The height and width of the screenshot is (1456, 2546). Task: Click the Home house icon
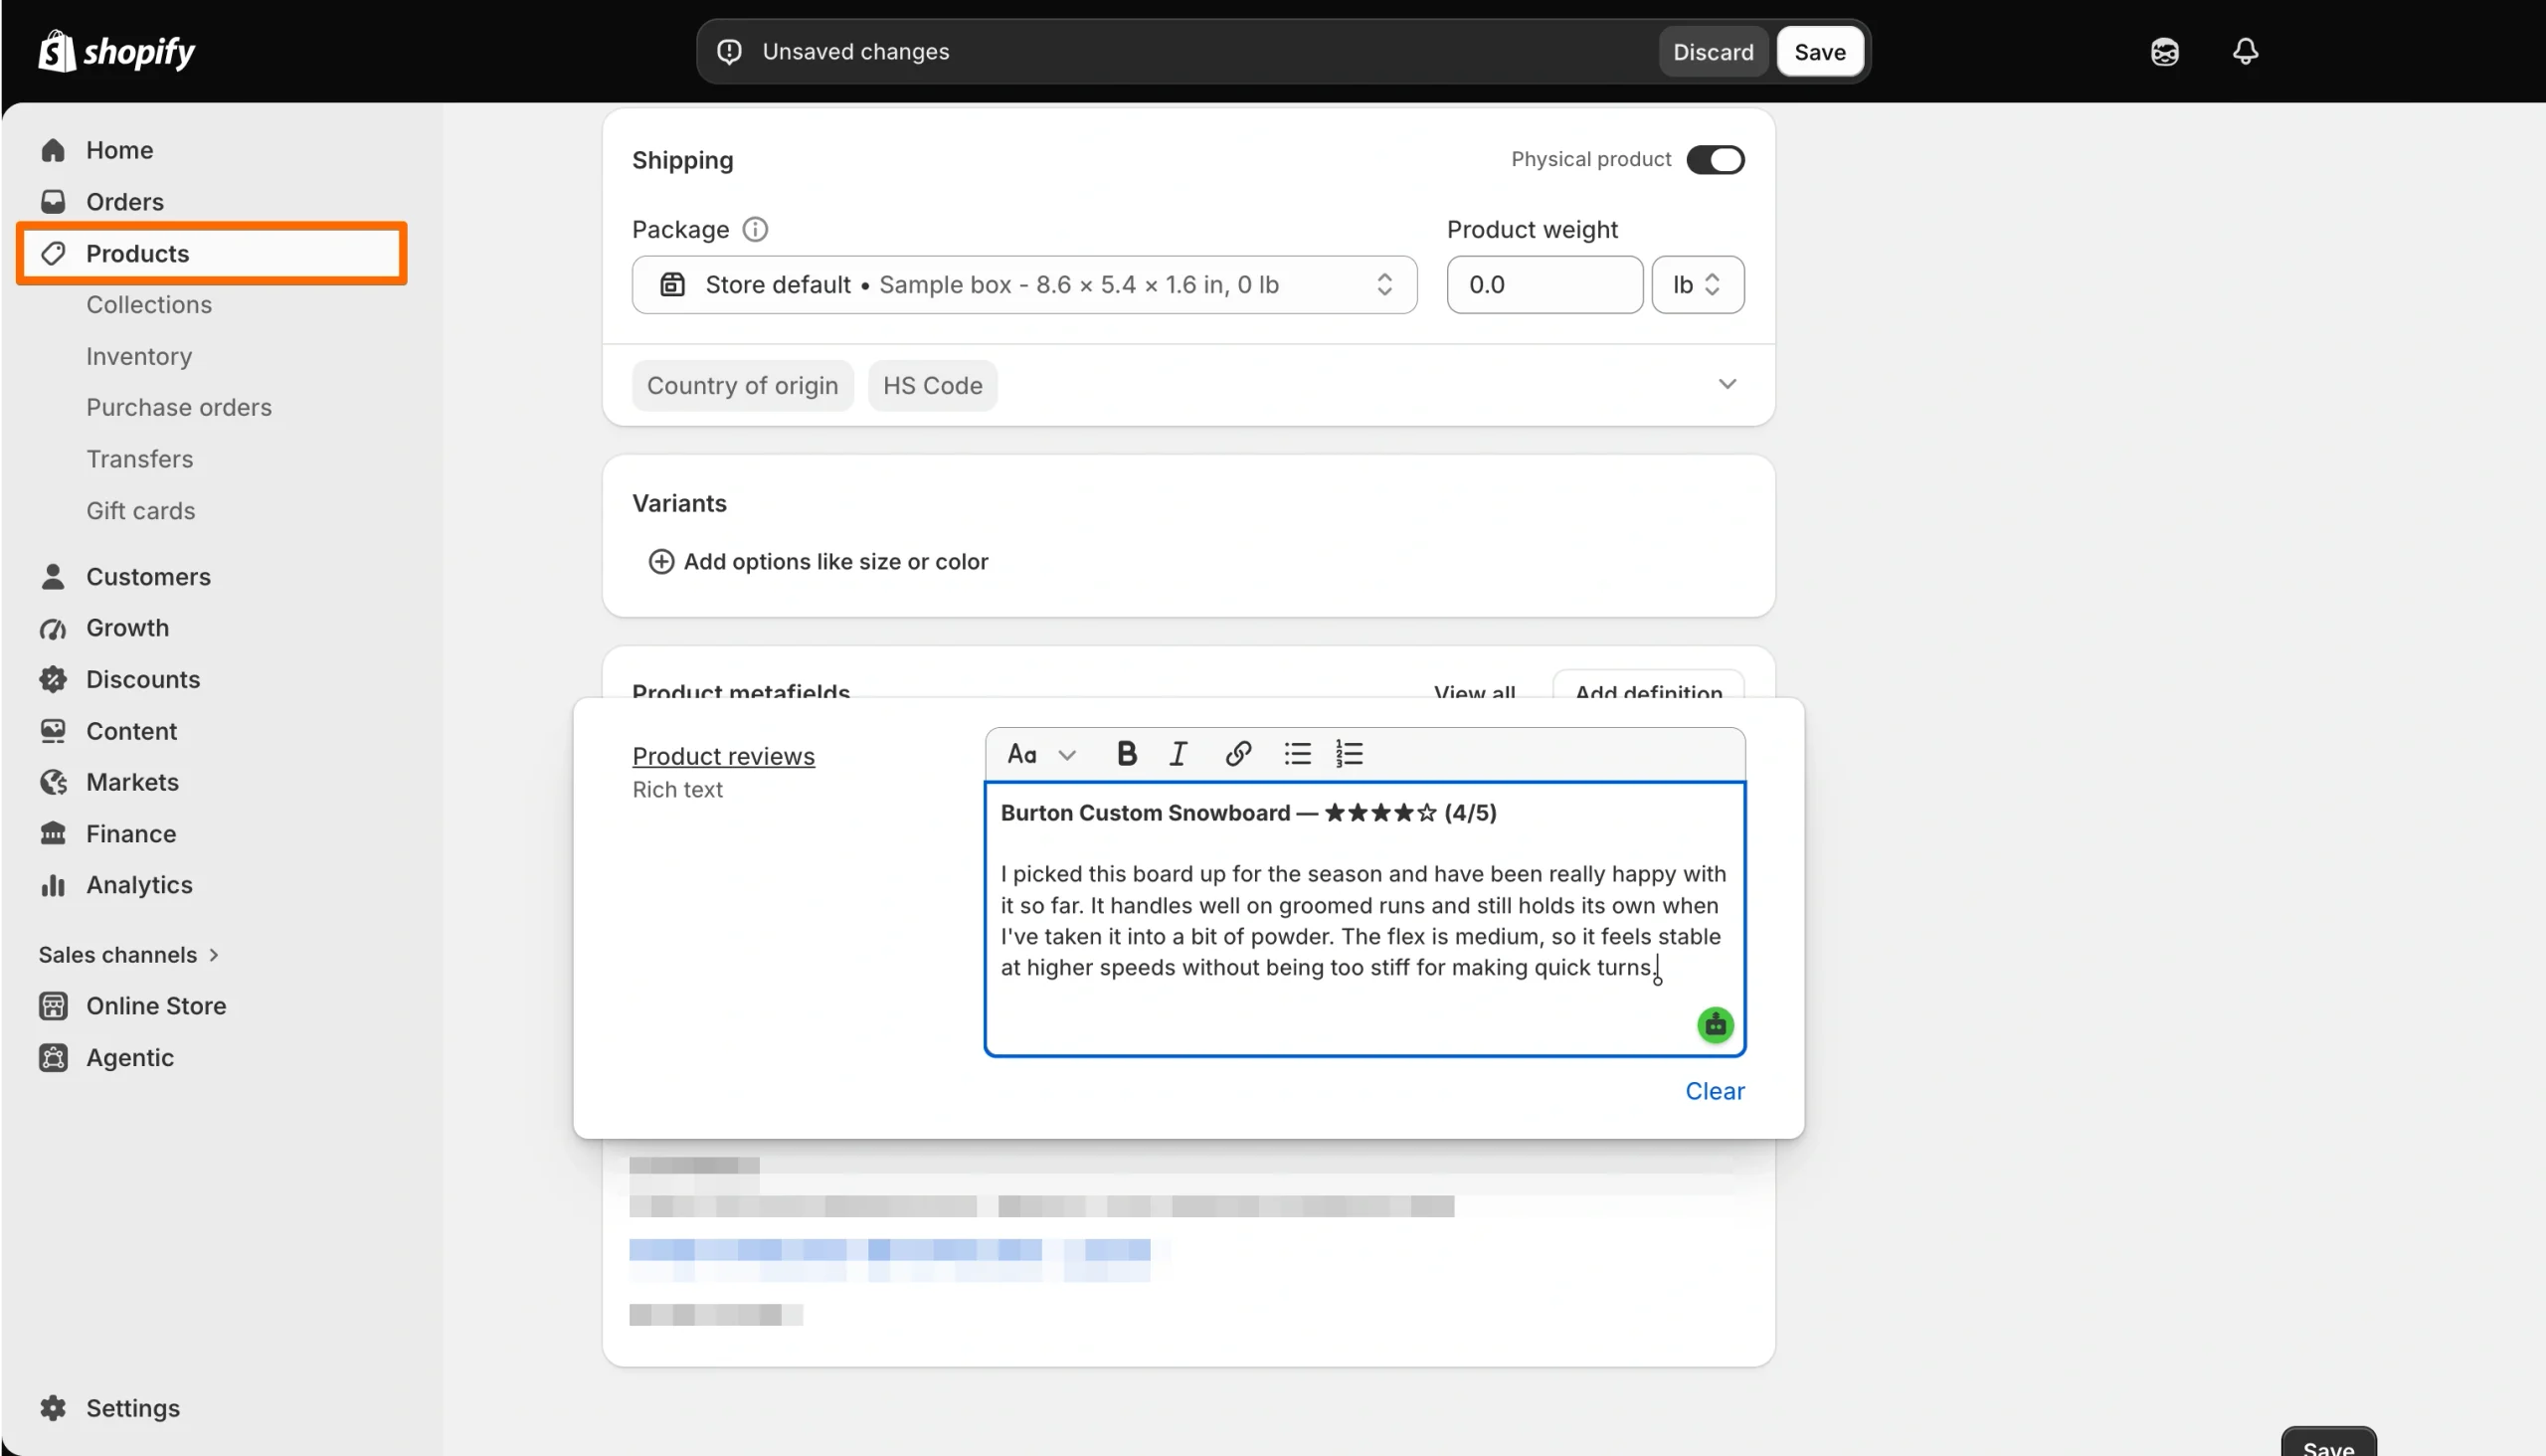53,150
